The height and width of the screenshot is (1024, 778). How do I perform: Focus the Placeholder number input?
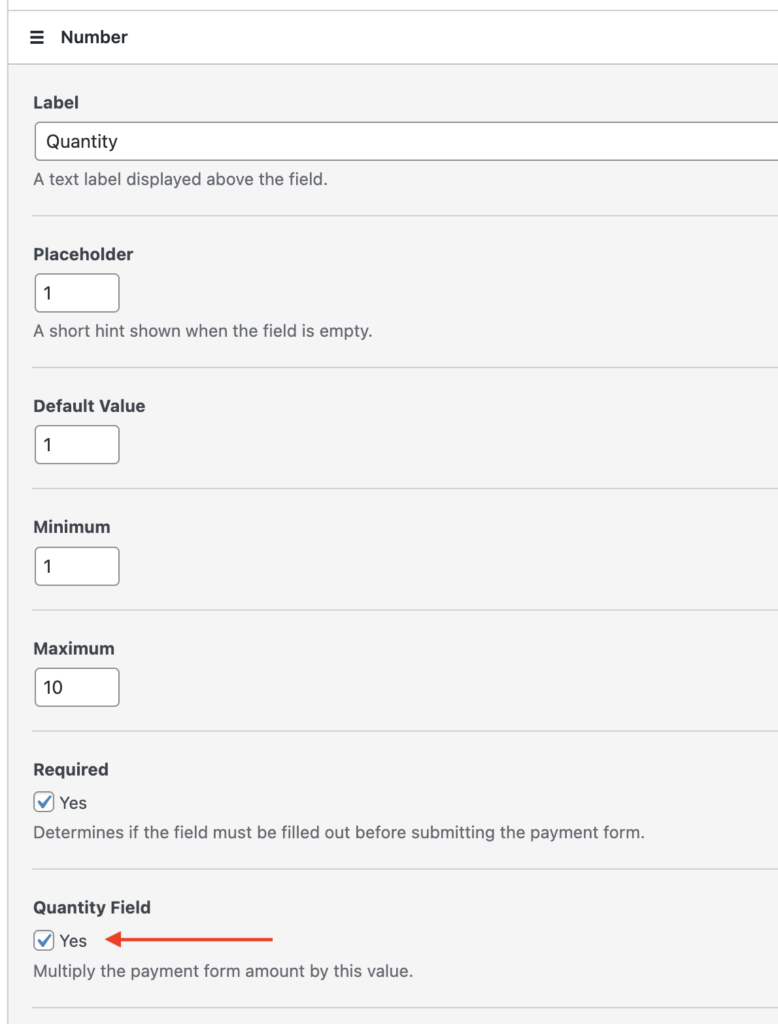76,293
